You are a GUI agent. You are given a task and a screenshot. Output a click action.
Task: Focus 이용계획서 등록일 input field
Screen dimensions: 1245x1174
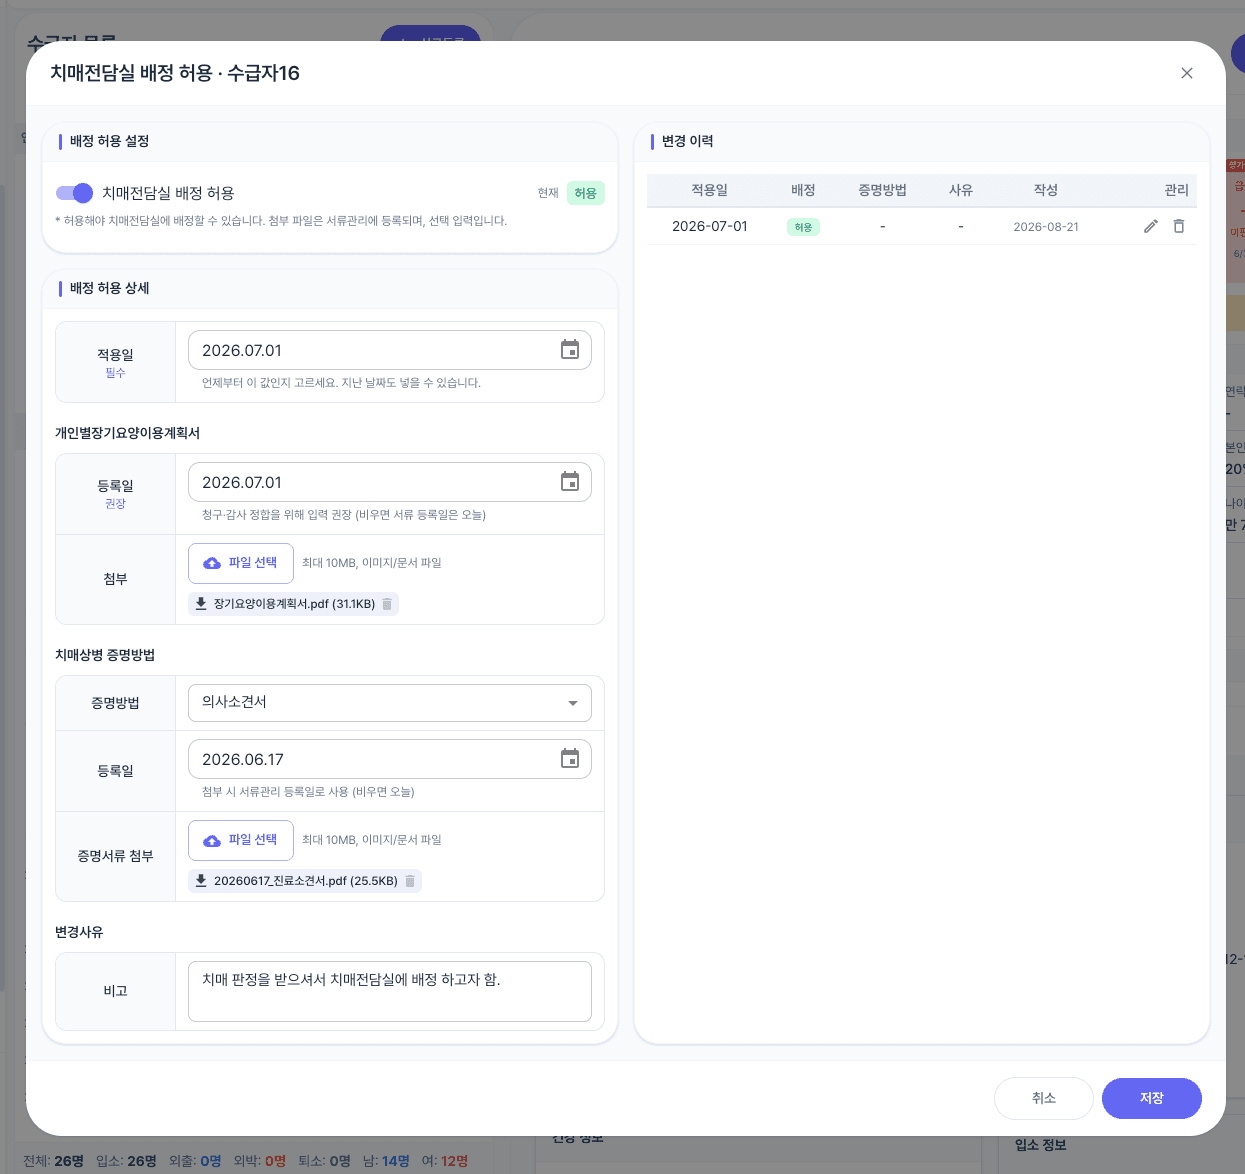point(390,482)
